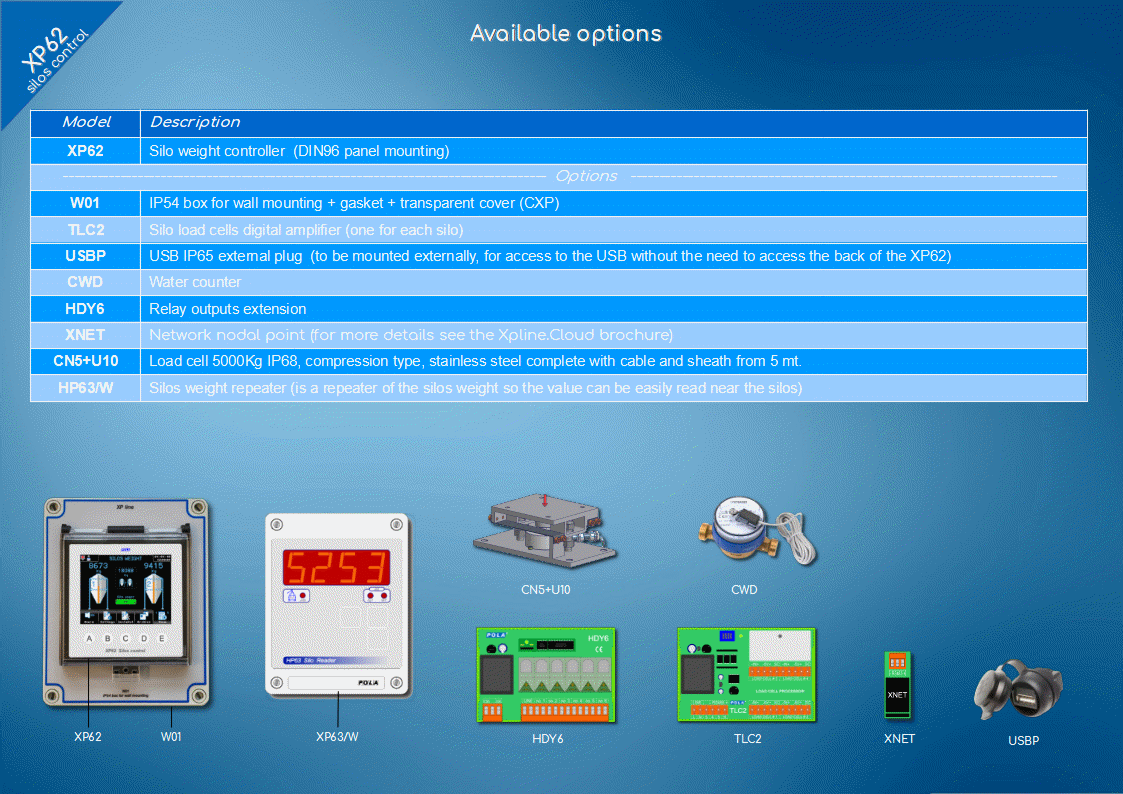
Task: Click the 'Network nodal point' description
Action: tap(411, 335)
